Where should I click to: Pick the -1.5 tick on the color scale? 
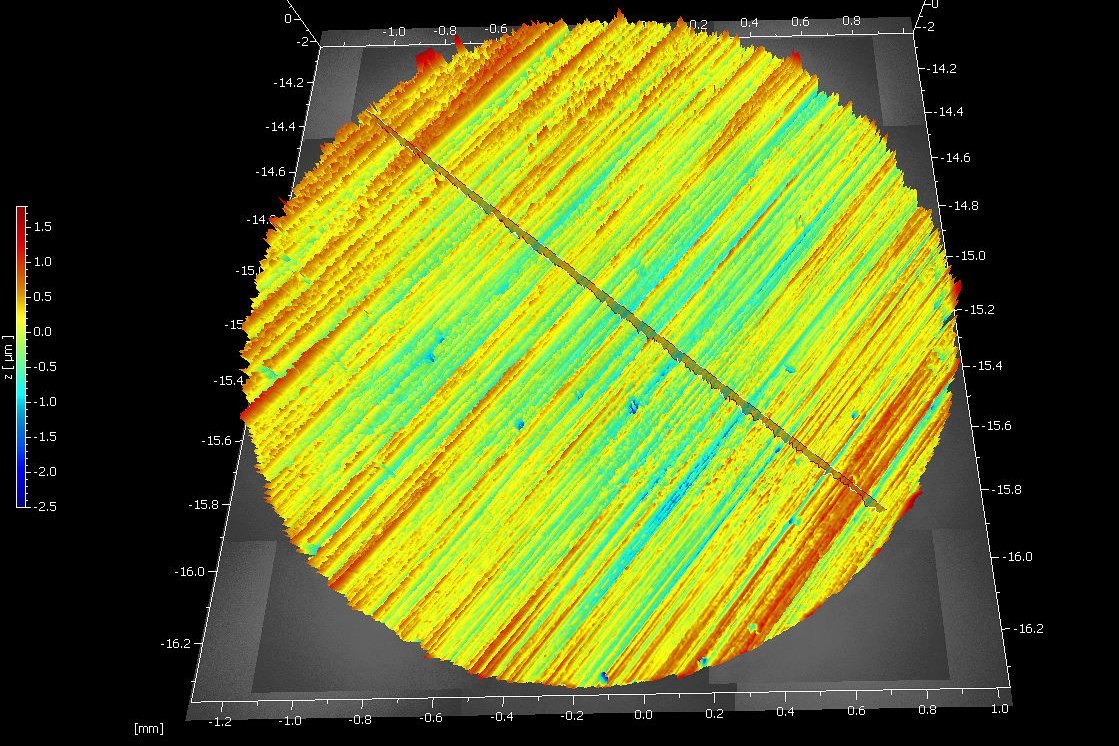point(44,437)
